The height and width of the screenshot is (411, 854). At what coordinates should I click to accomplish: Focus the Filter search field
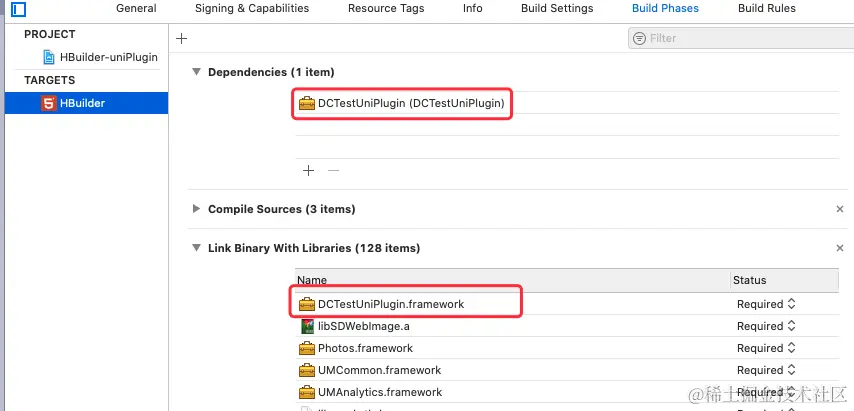[741, 38]
